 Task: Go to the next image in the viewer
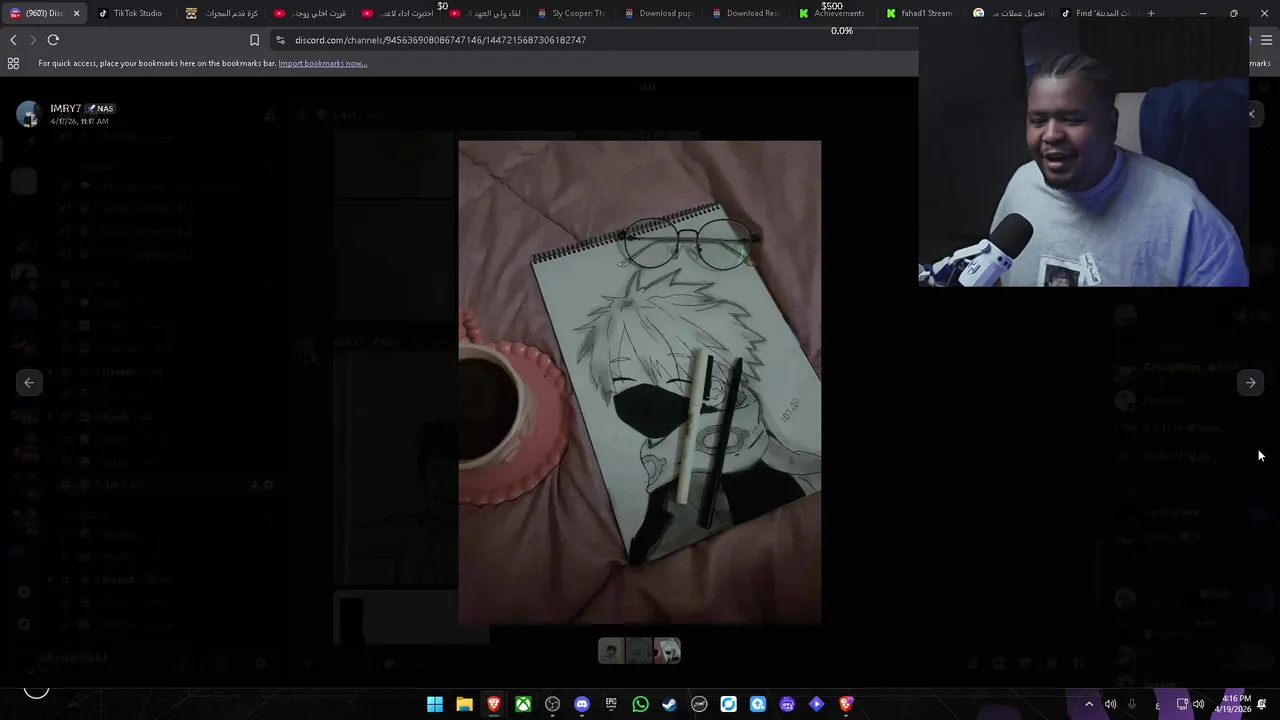1250,382
